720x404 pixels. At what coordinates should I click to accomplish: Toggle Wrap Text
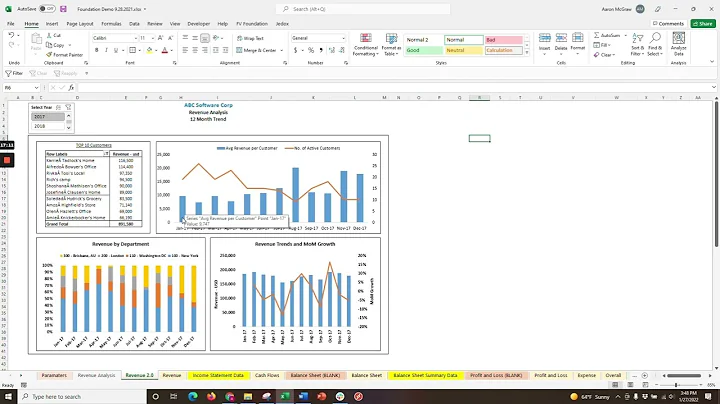[x=250, y=38]
